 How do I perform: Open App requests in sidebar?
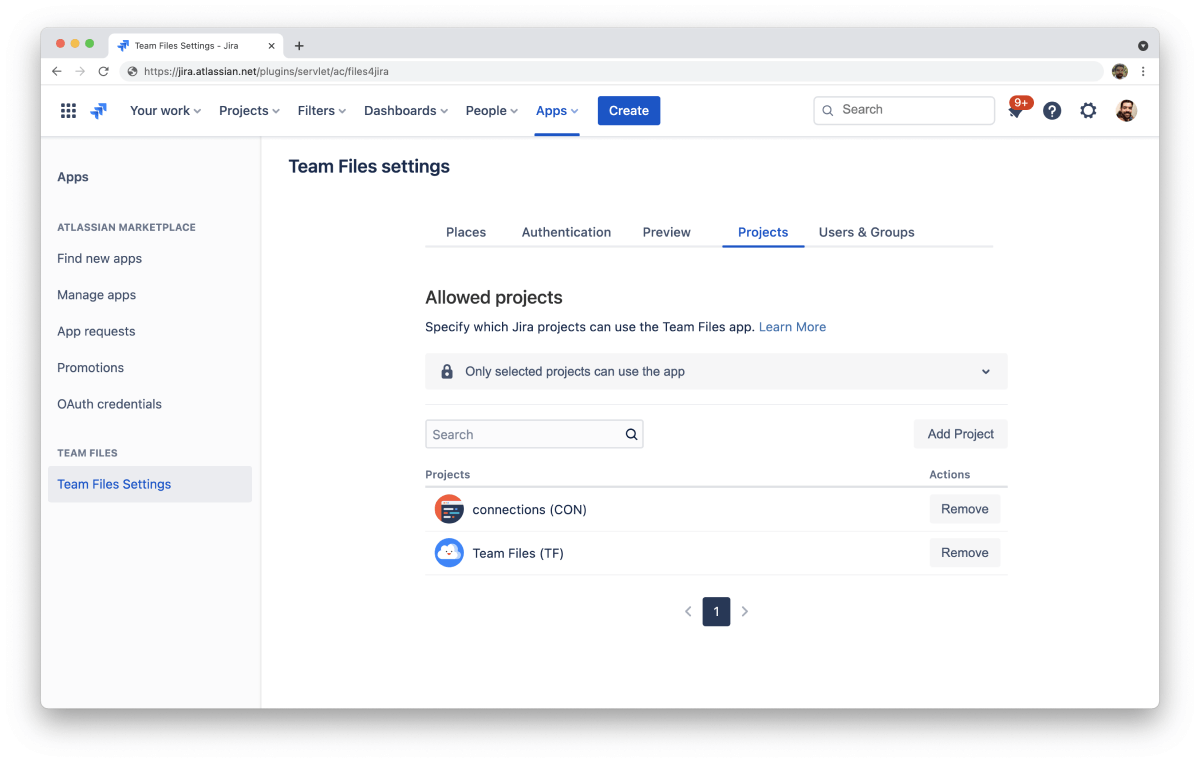[x=96, y=331]
